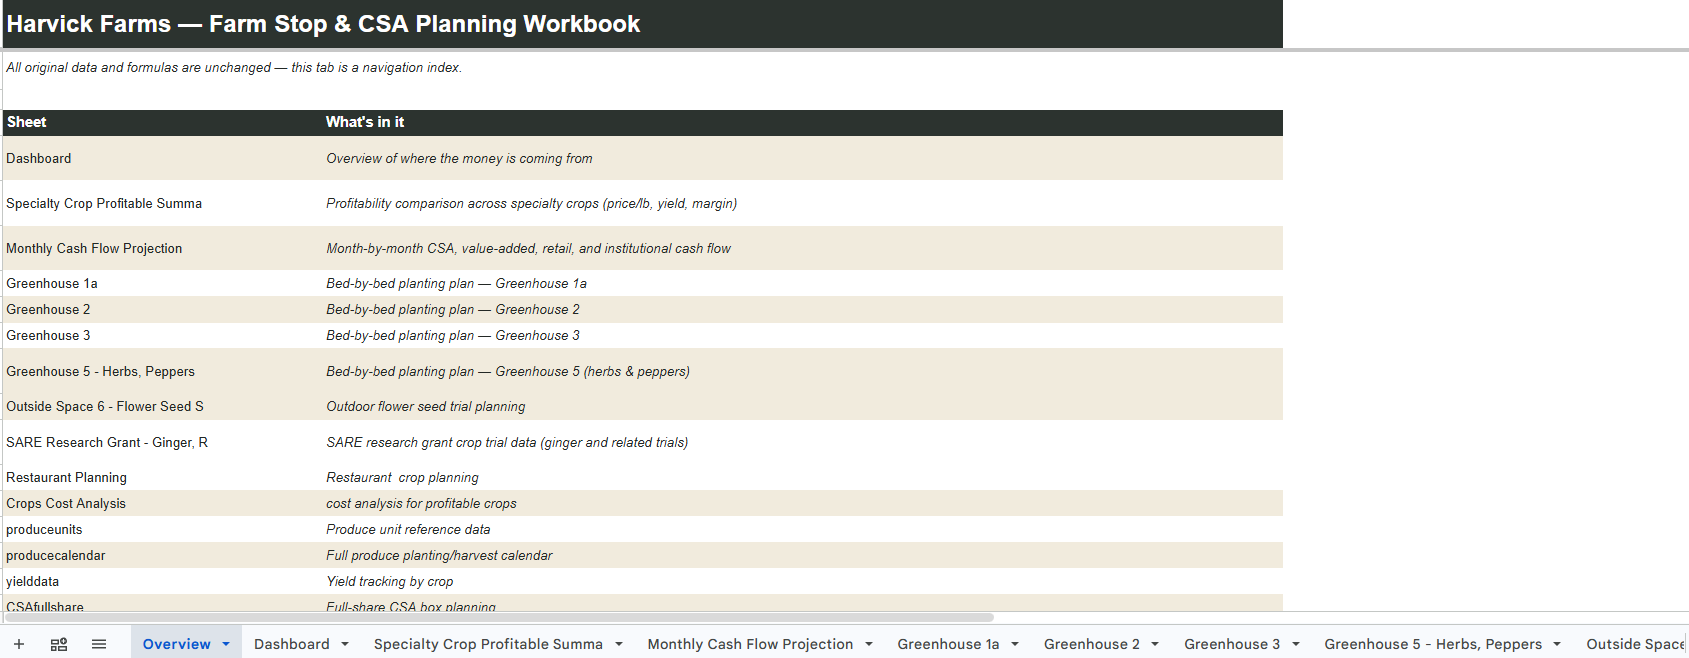Select 'Produce unit reference data' cell
The height and width of the screenshot is (658, 1689).
pos(802,529)
